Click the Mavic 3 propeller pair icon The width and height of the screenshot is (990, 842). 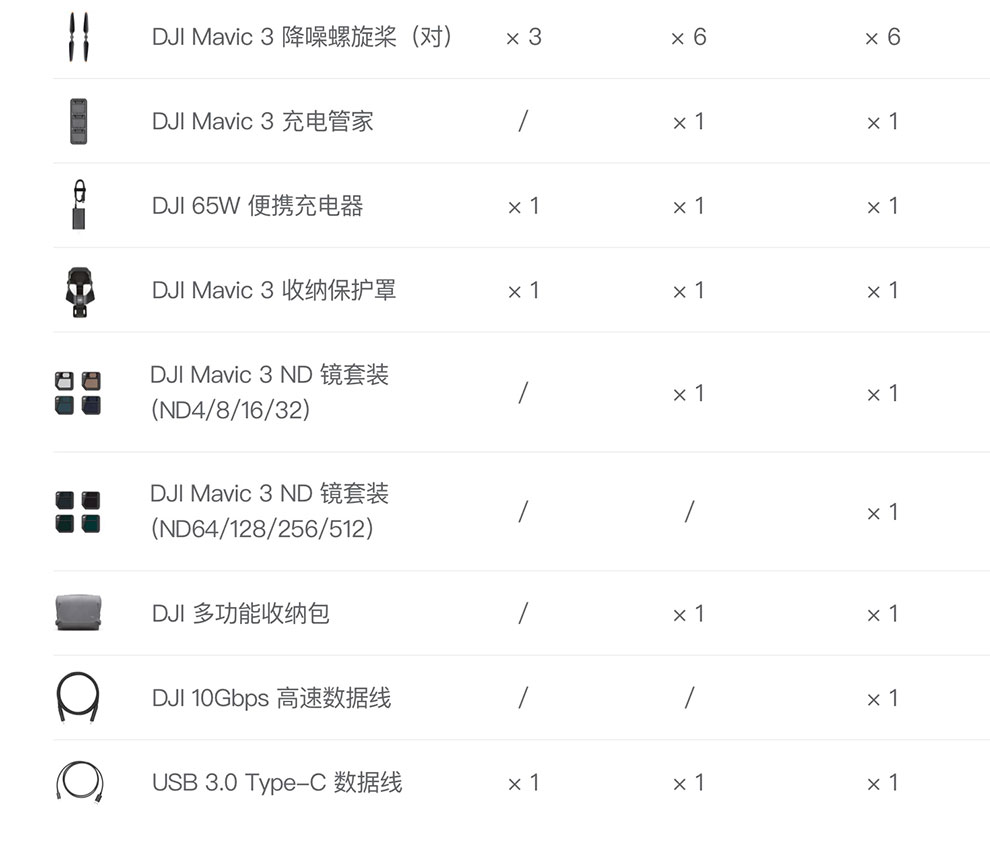(x=79, y=37)
